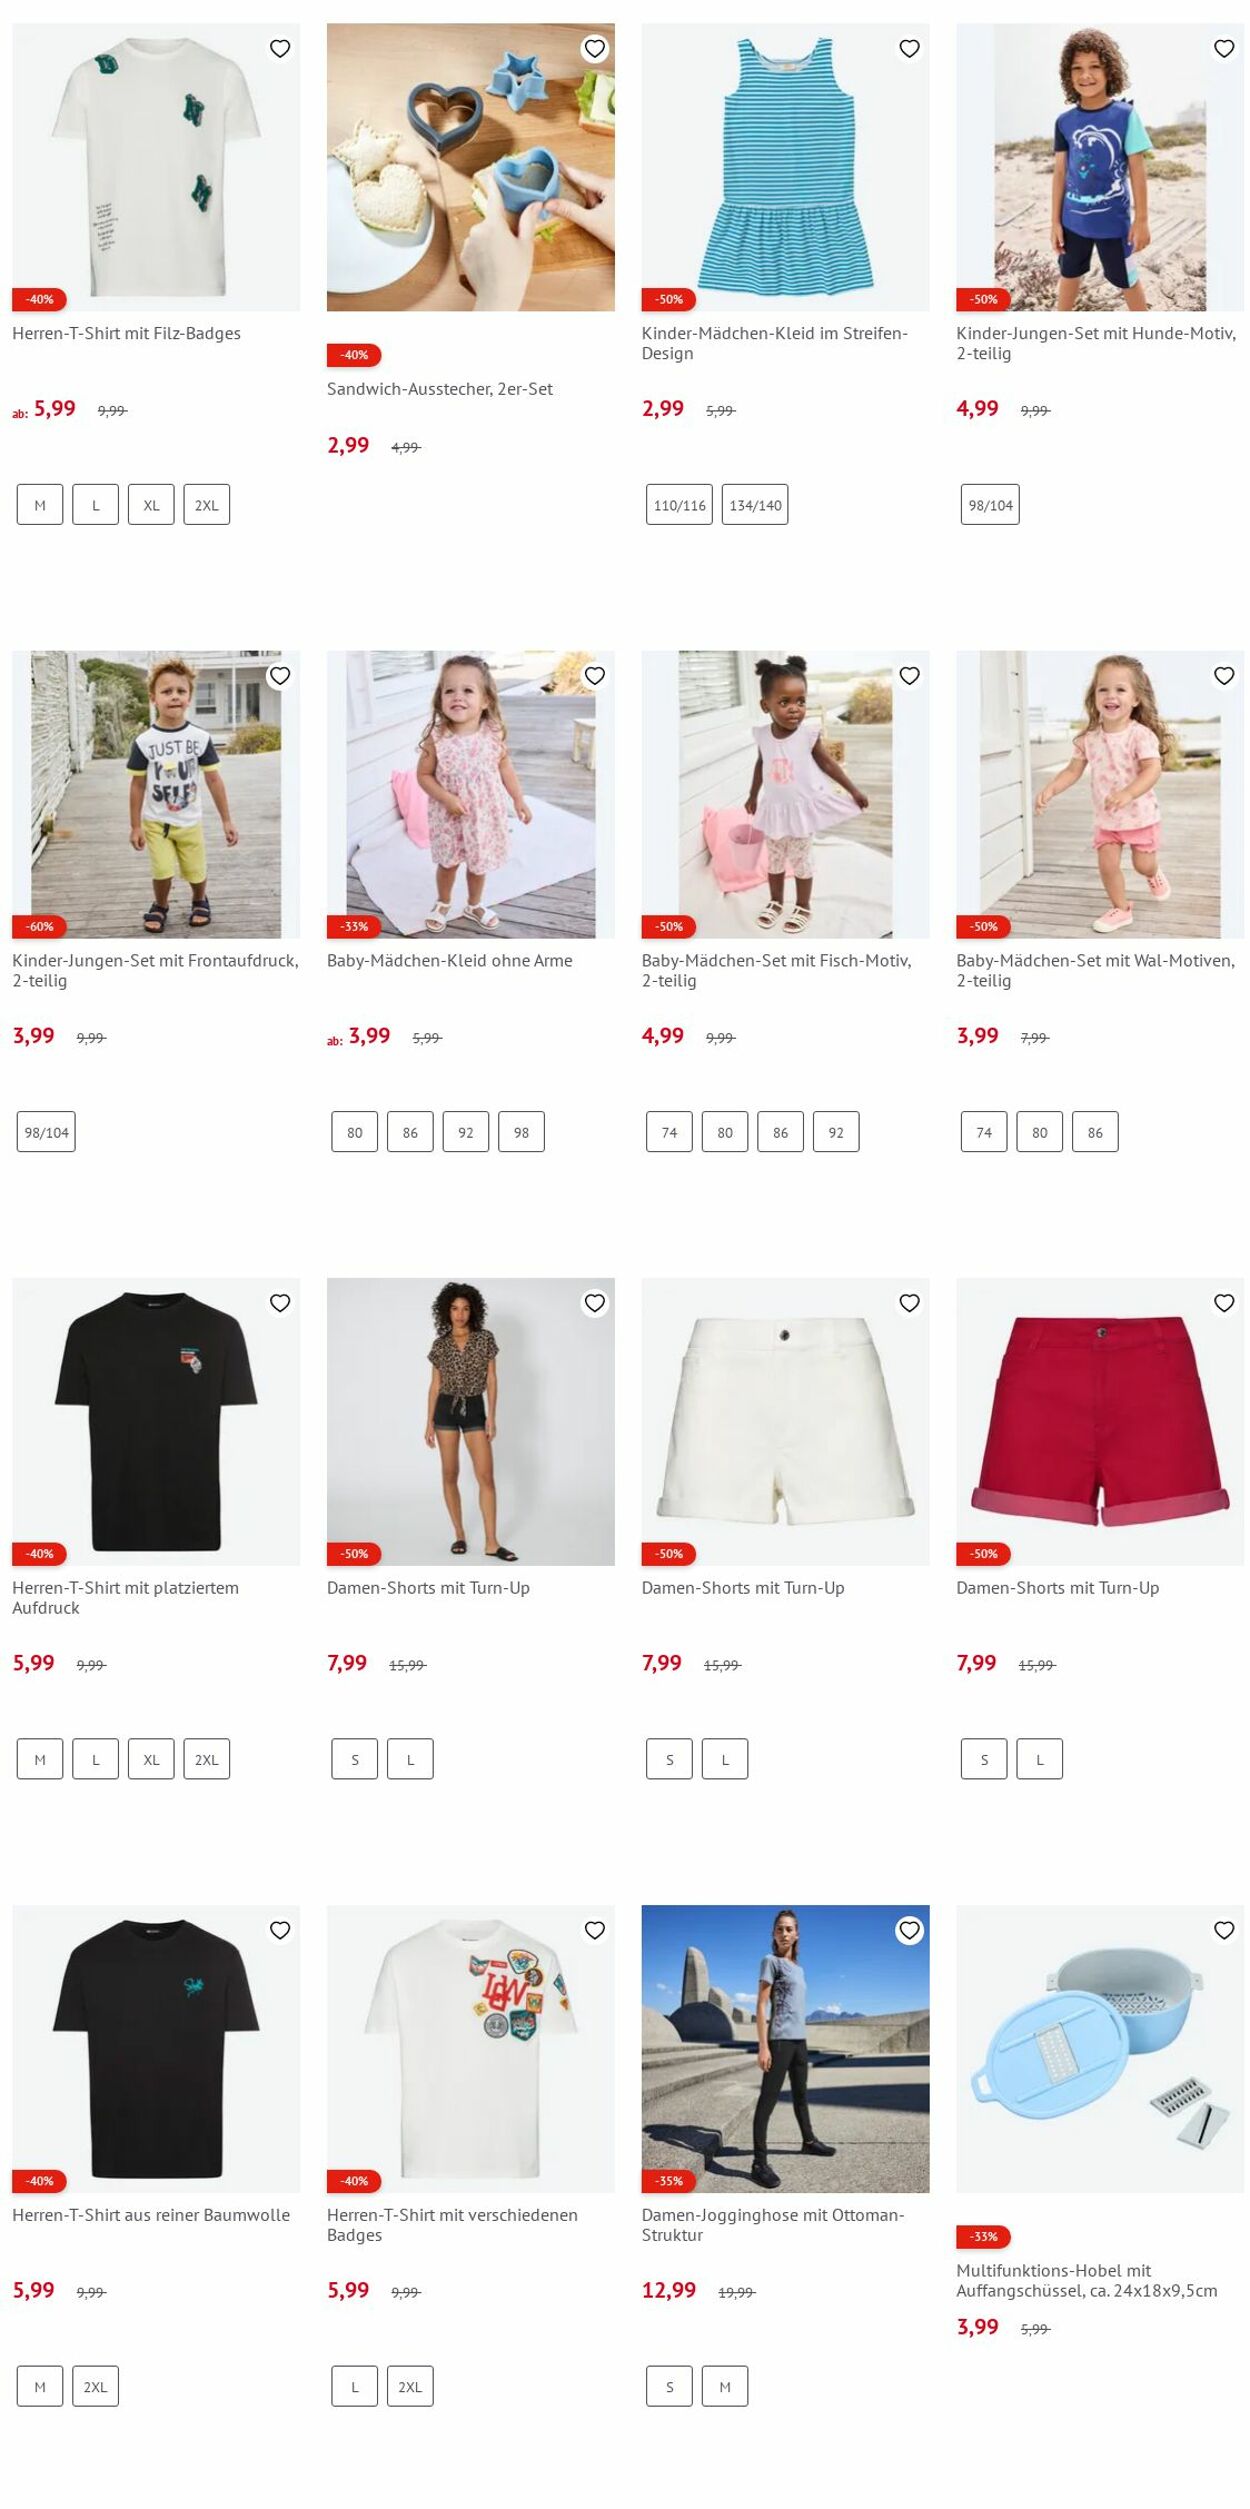Image resolution: width=1250 pixels, height=2509 pixels.
Task: Open Herren-T-Shirt aus reiner Baumwolle link
Action: coord(151,2215)
